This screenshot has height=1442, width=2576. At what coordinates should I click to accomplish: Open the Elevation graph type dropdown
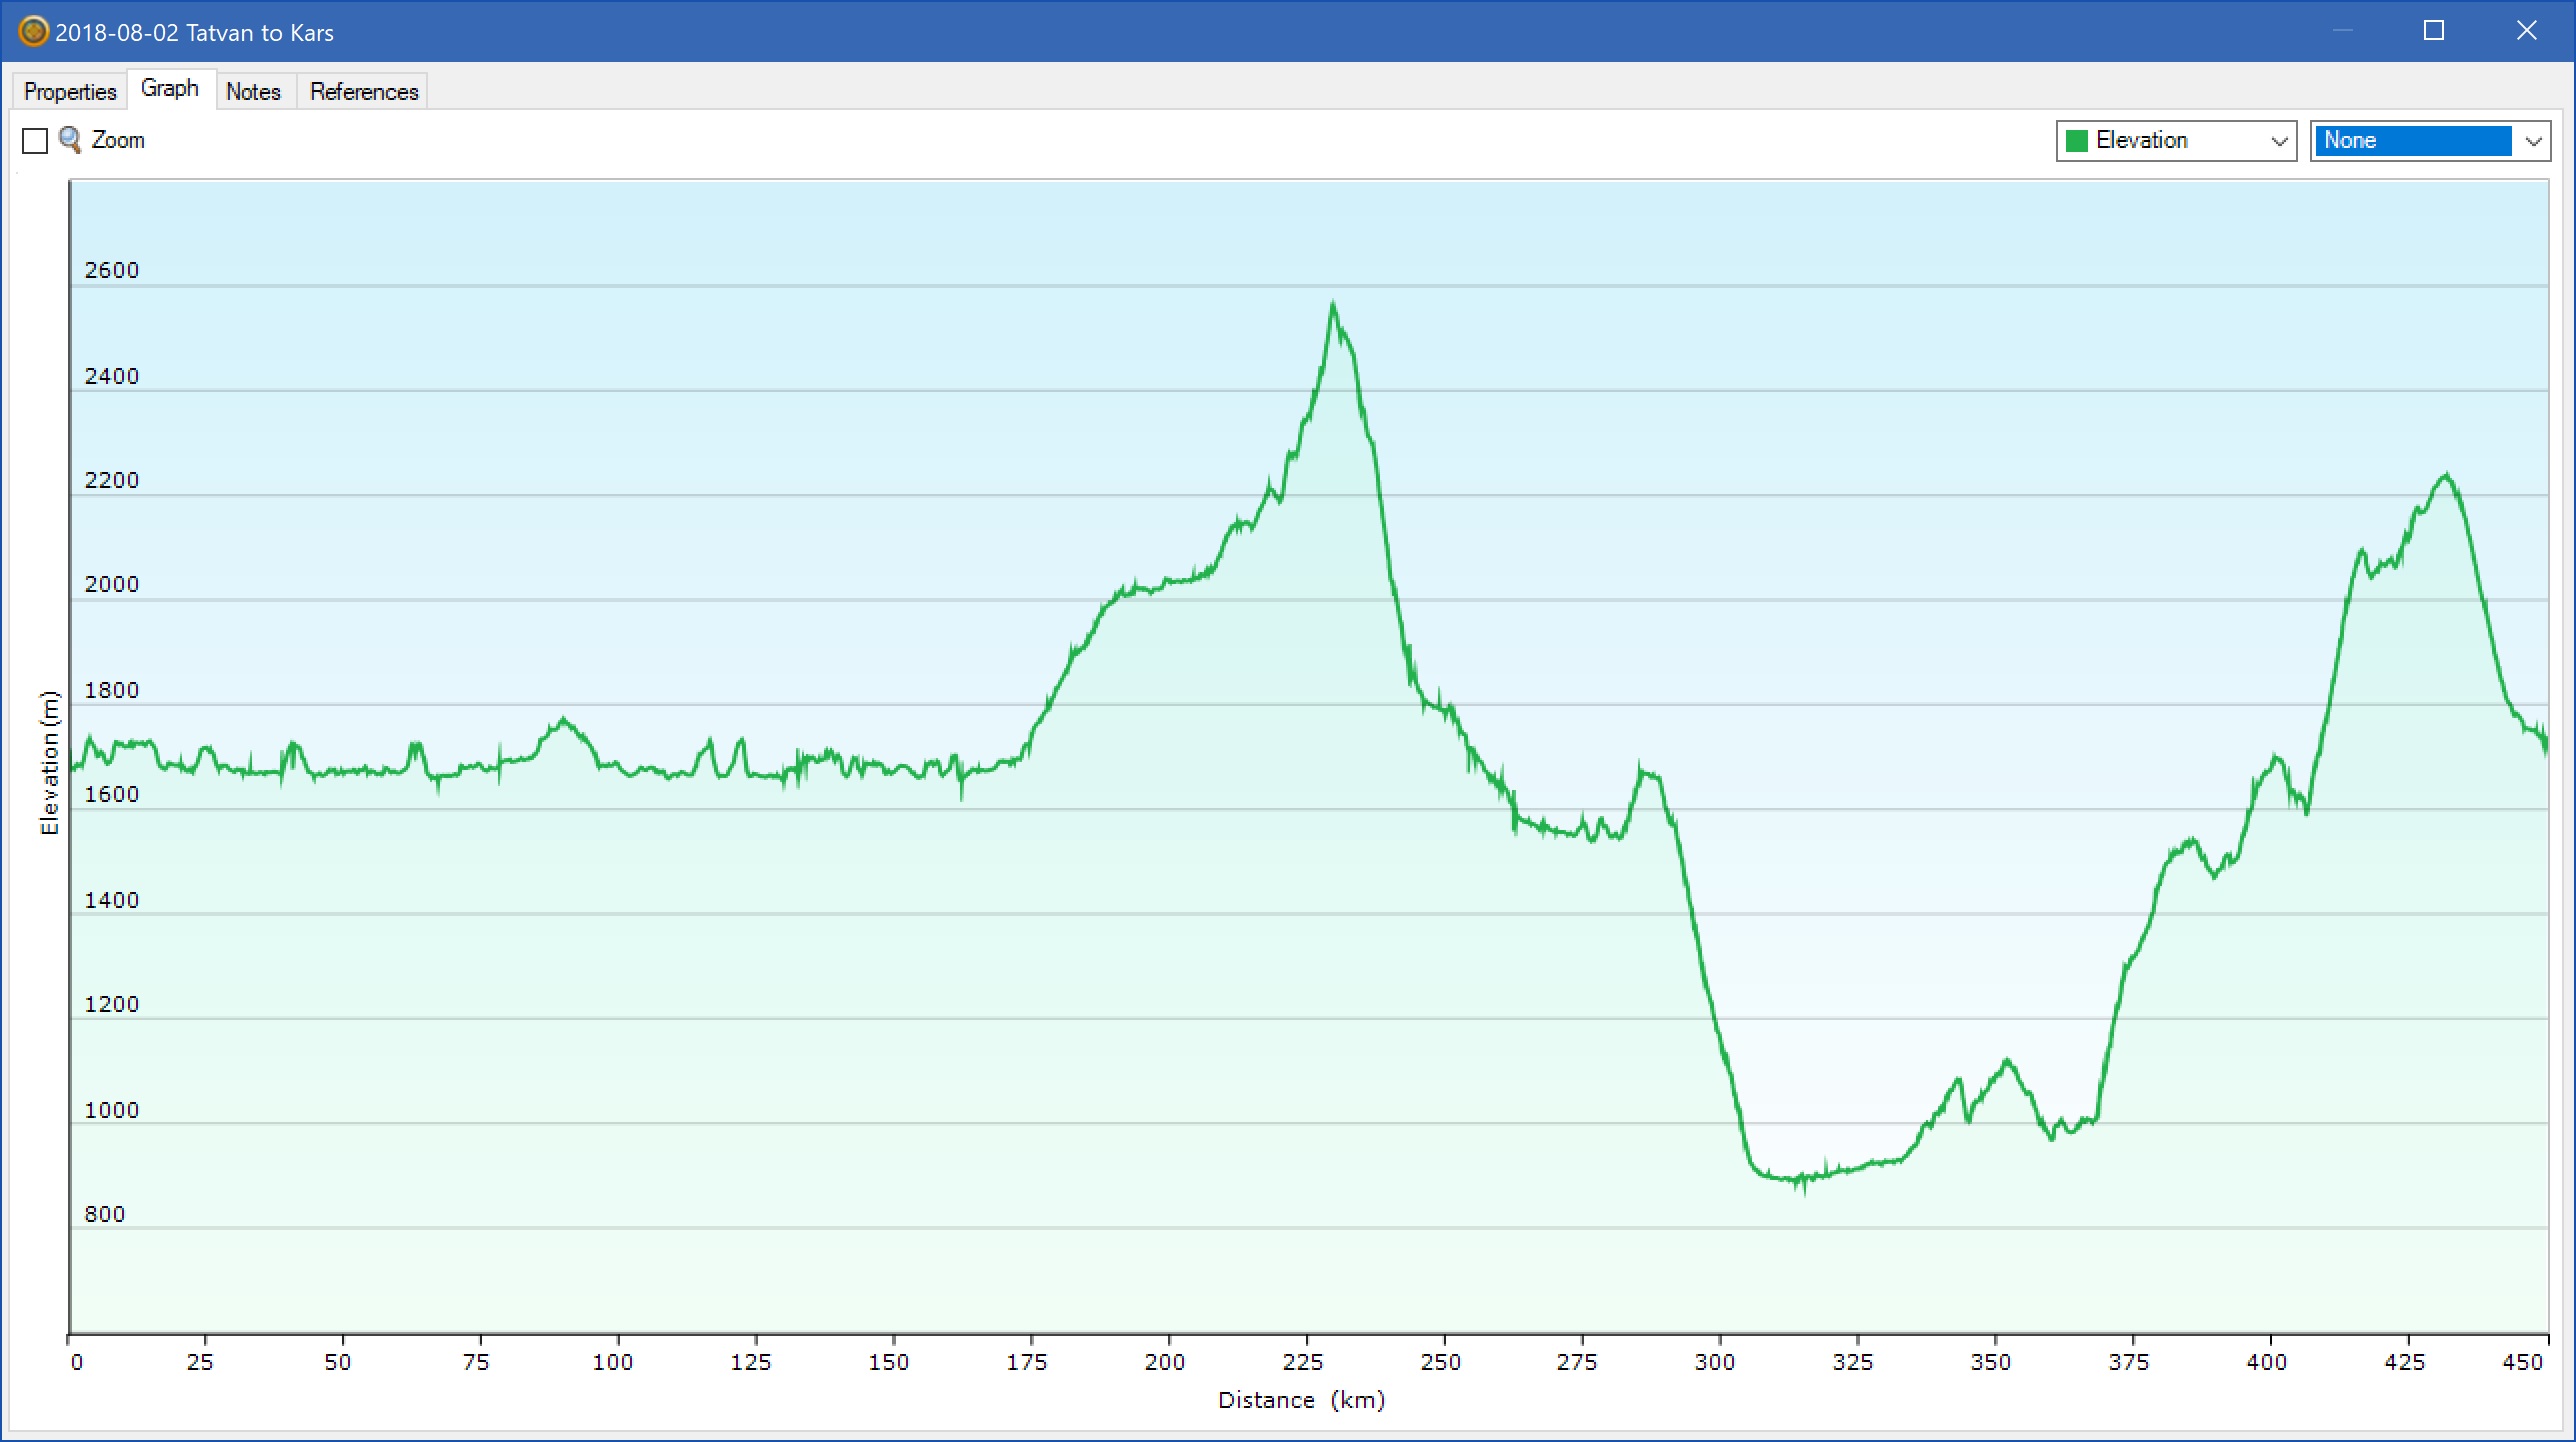(2175, 141)
